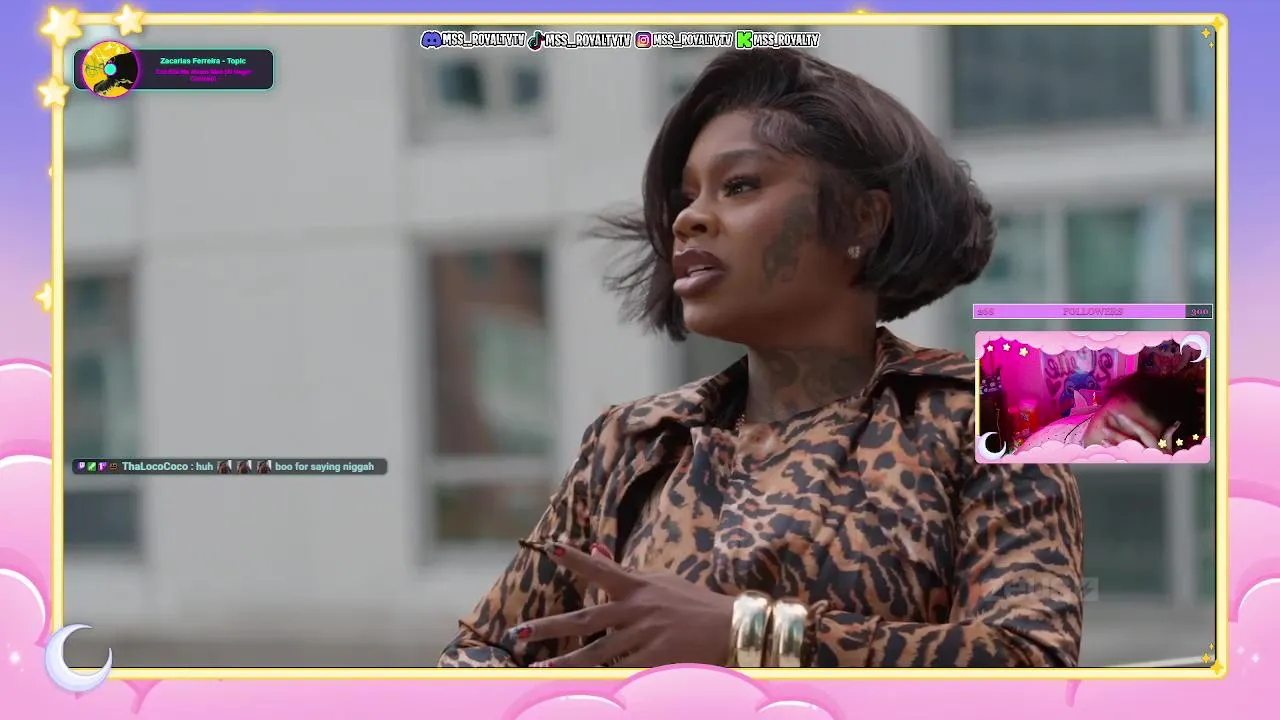Click the Discord handle MSS_ROYALTYTV text

click(x=484, y=40)
